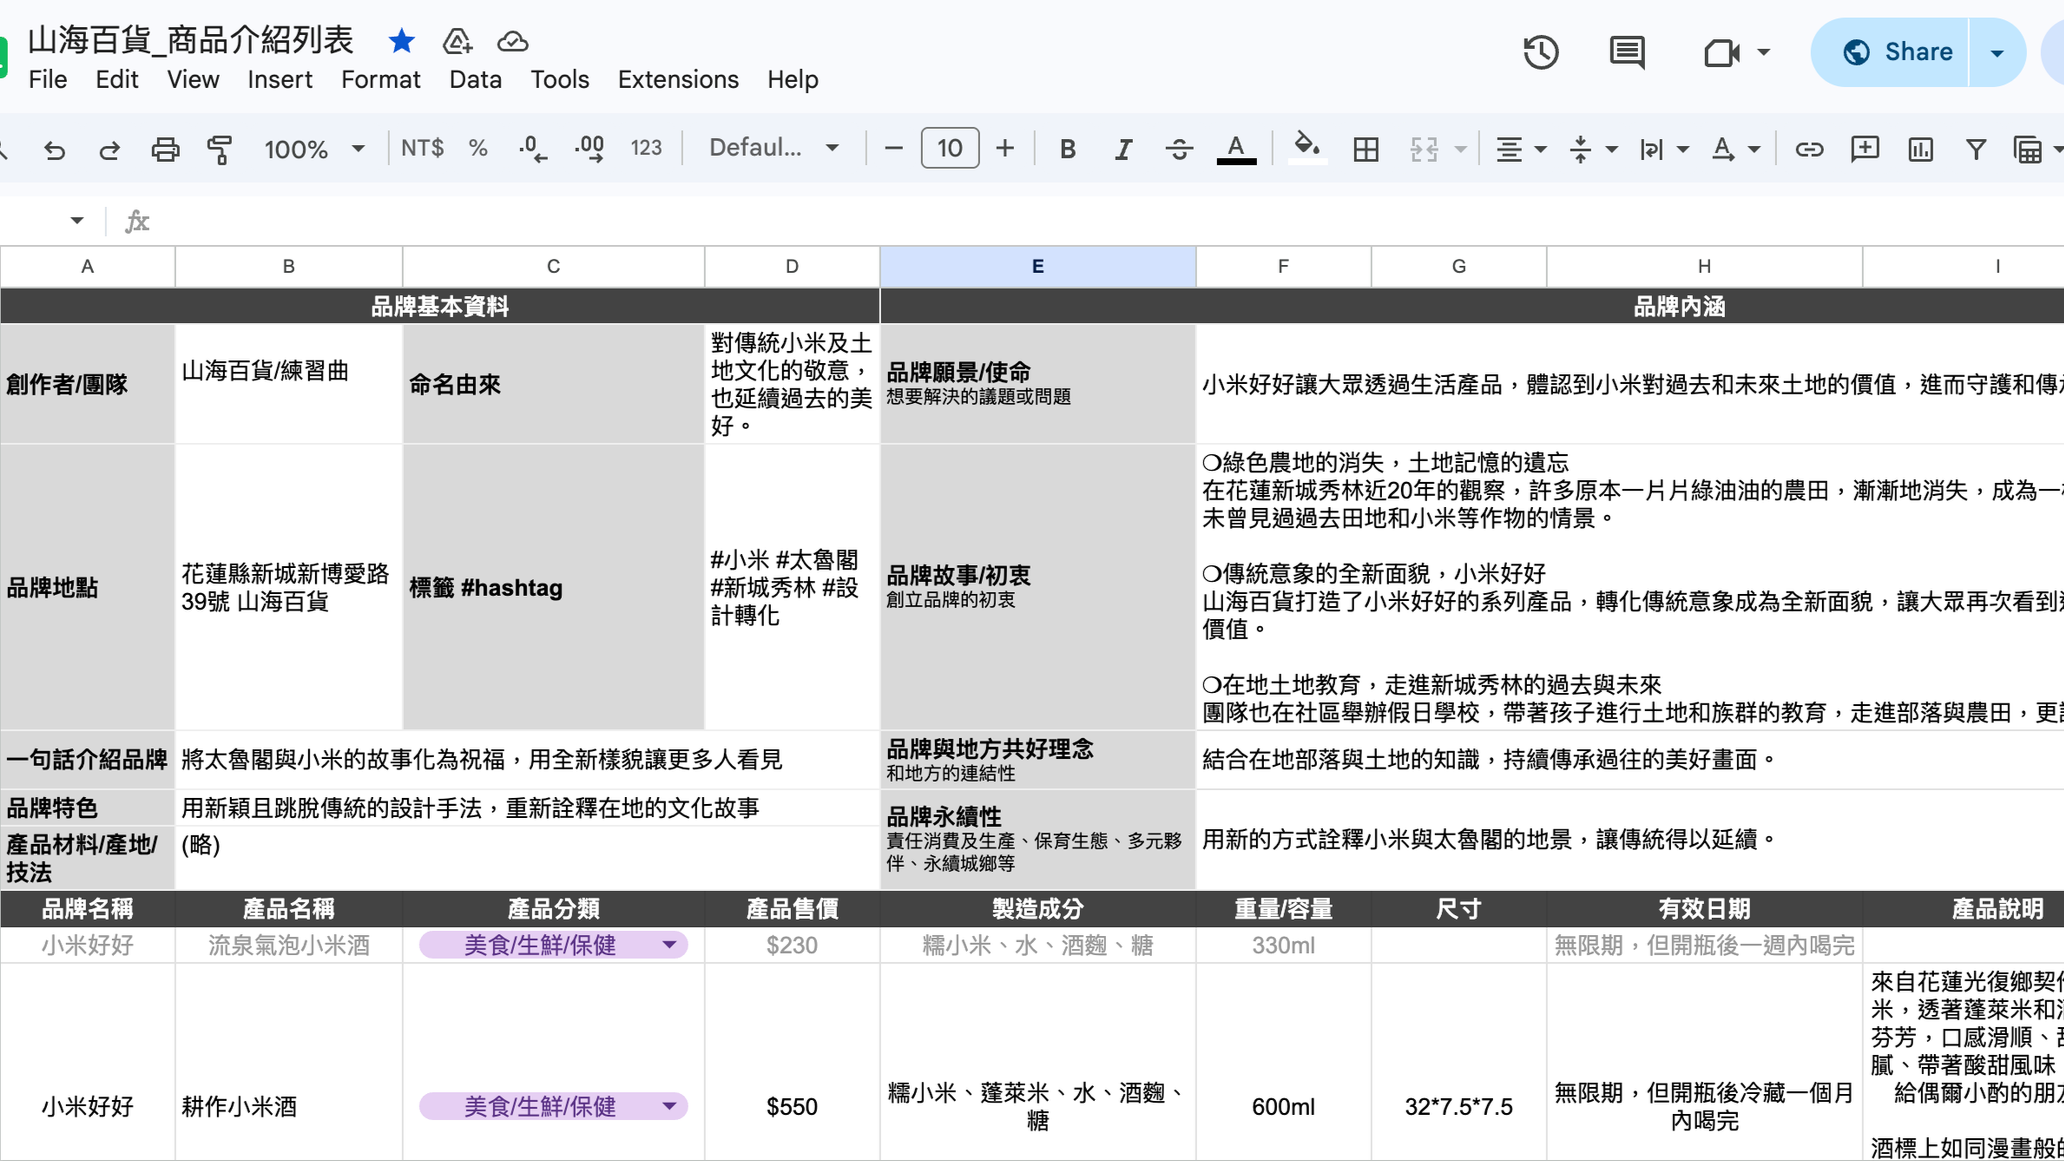Image resolution: width=2064 pixels, height=1161 pixels.
Task: Open the View menu
Action: click(193, 79)
